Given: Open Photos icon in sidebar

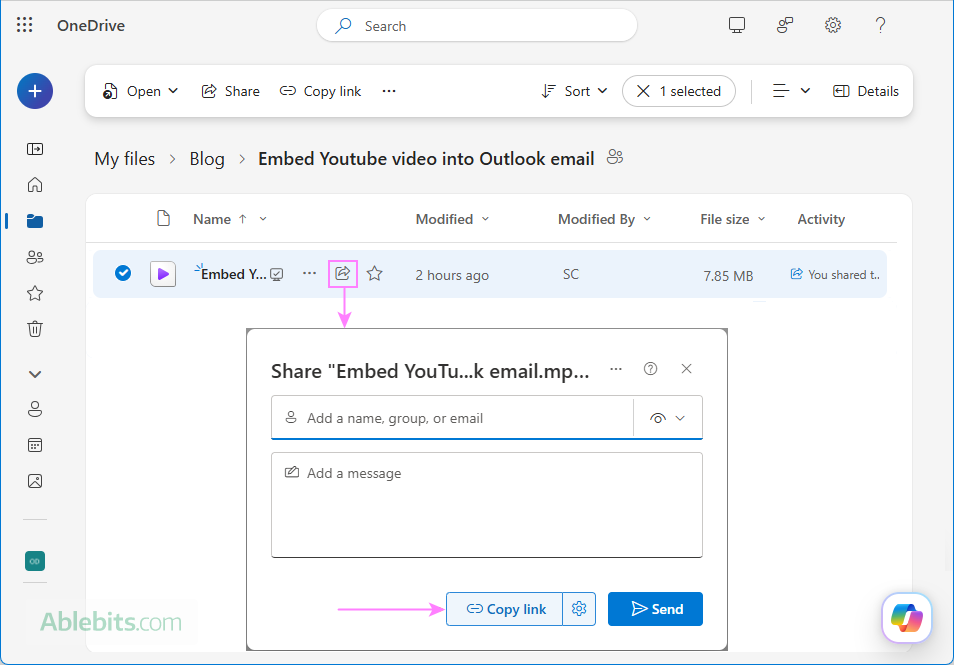Looking at the screenshot, I should coord(35,481).
